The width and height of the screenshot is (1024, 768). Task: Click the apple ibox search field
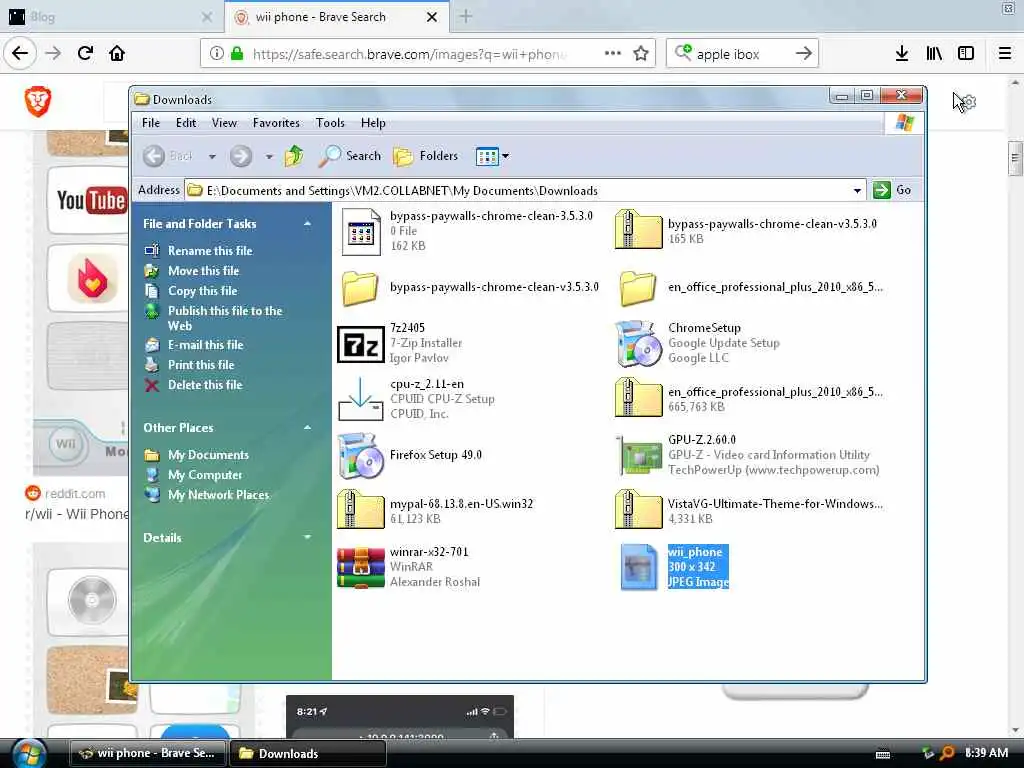pyautogui.click(x=741, y=54)
